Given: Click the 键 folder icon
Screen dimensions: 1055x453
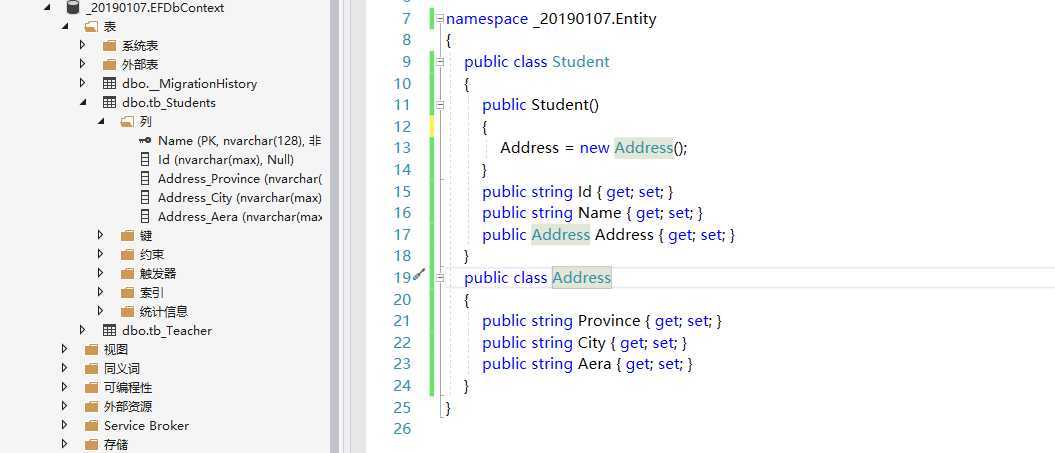Looking at the screenshot, I should pyautogui.click(x=127, y=235).
